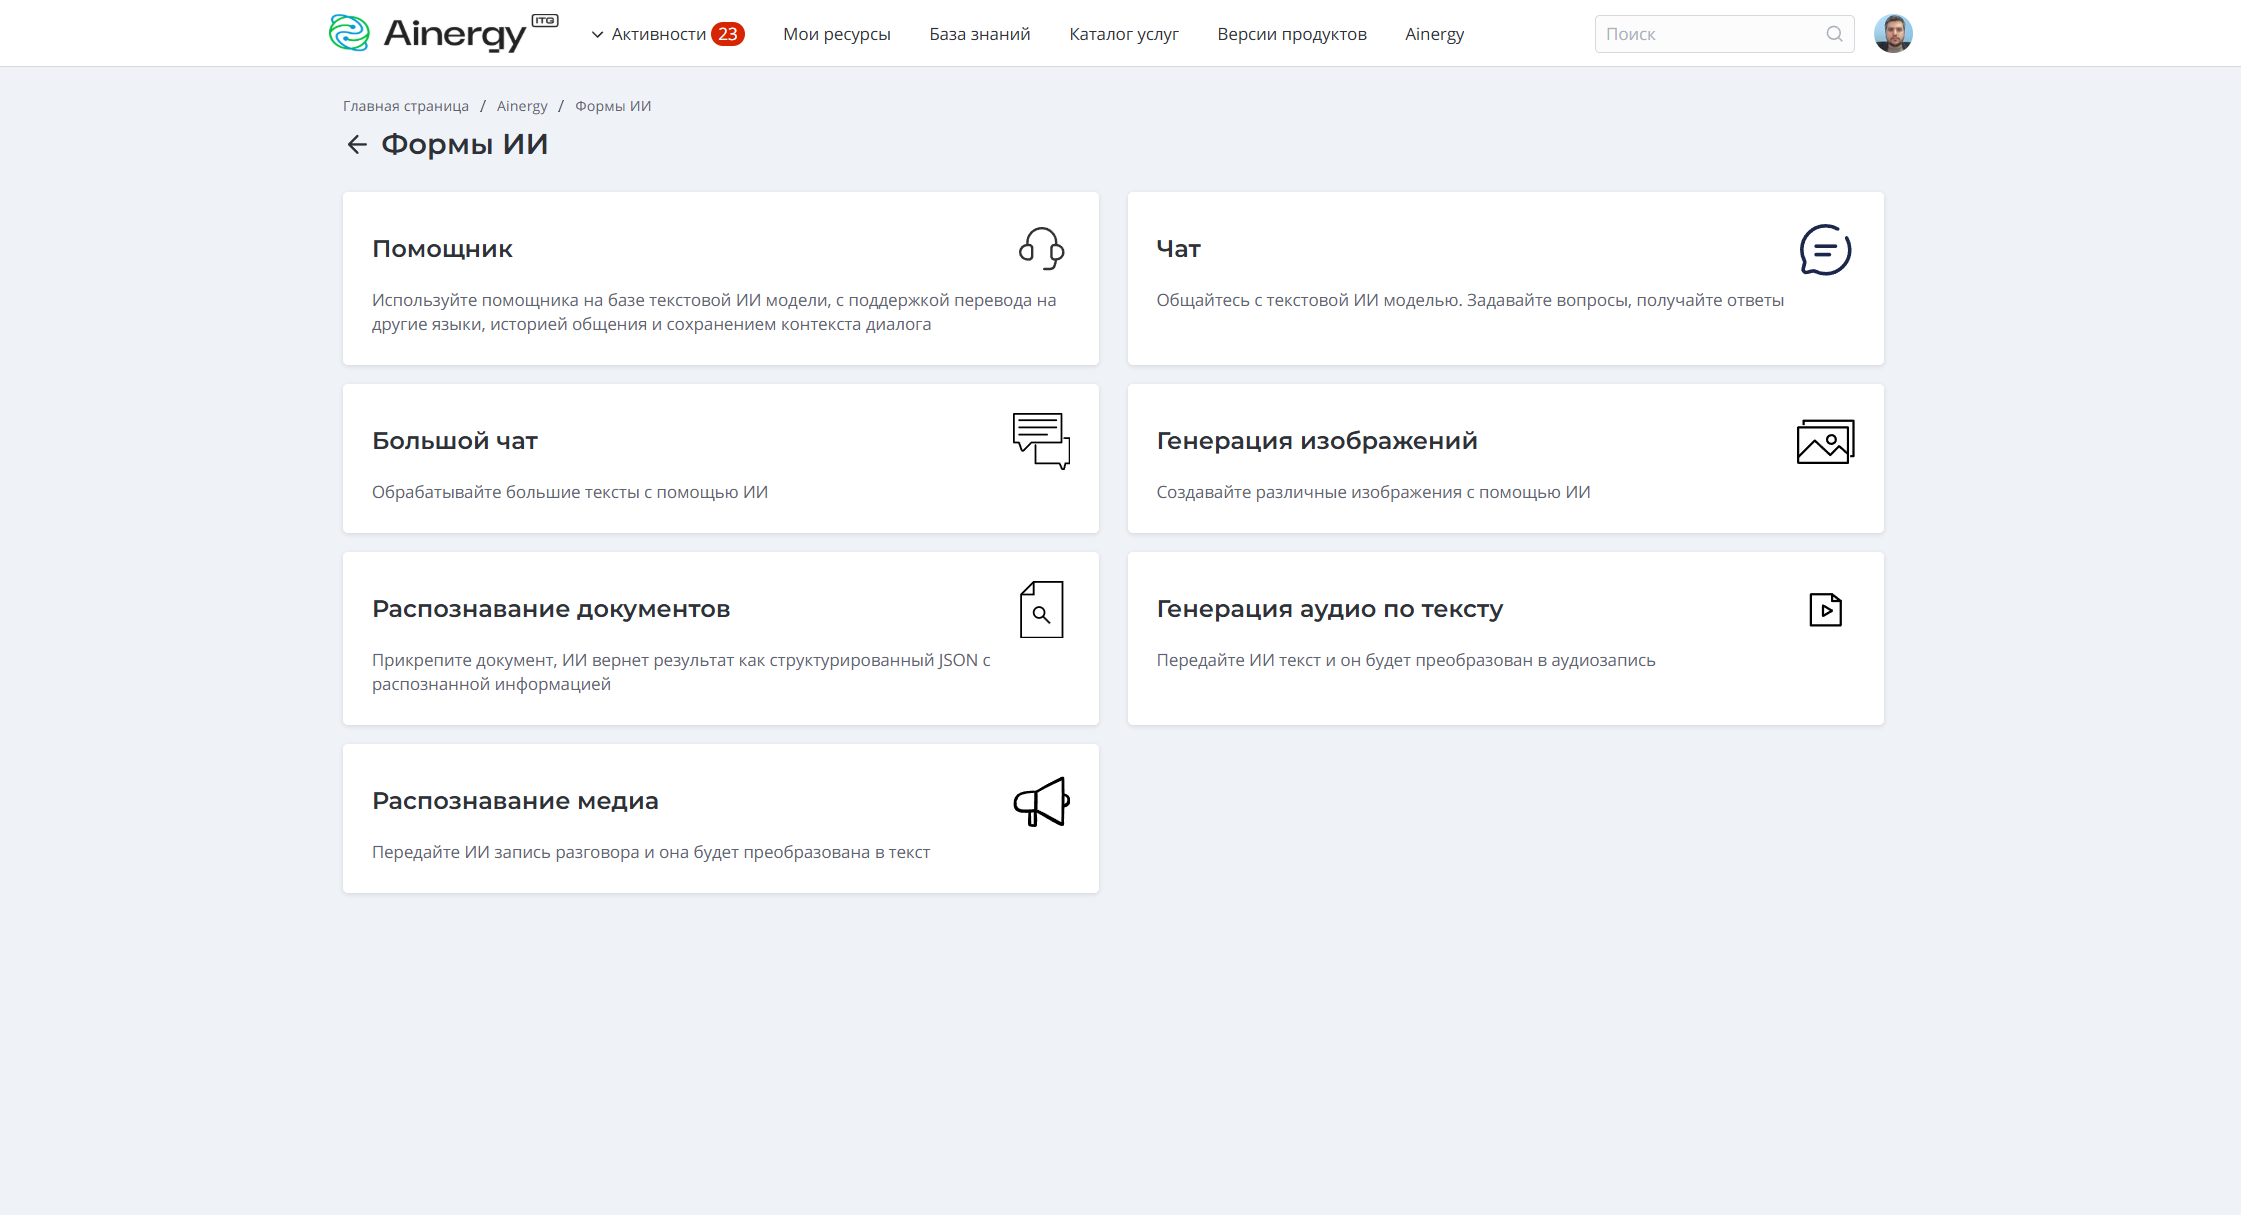Click the document search icon on Распознавание документов
The width and height of the screenshot is (2241, 1215).
[1041, 610]
